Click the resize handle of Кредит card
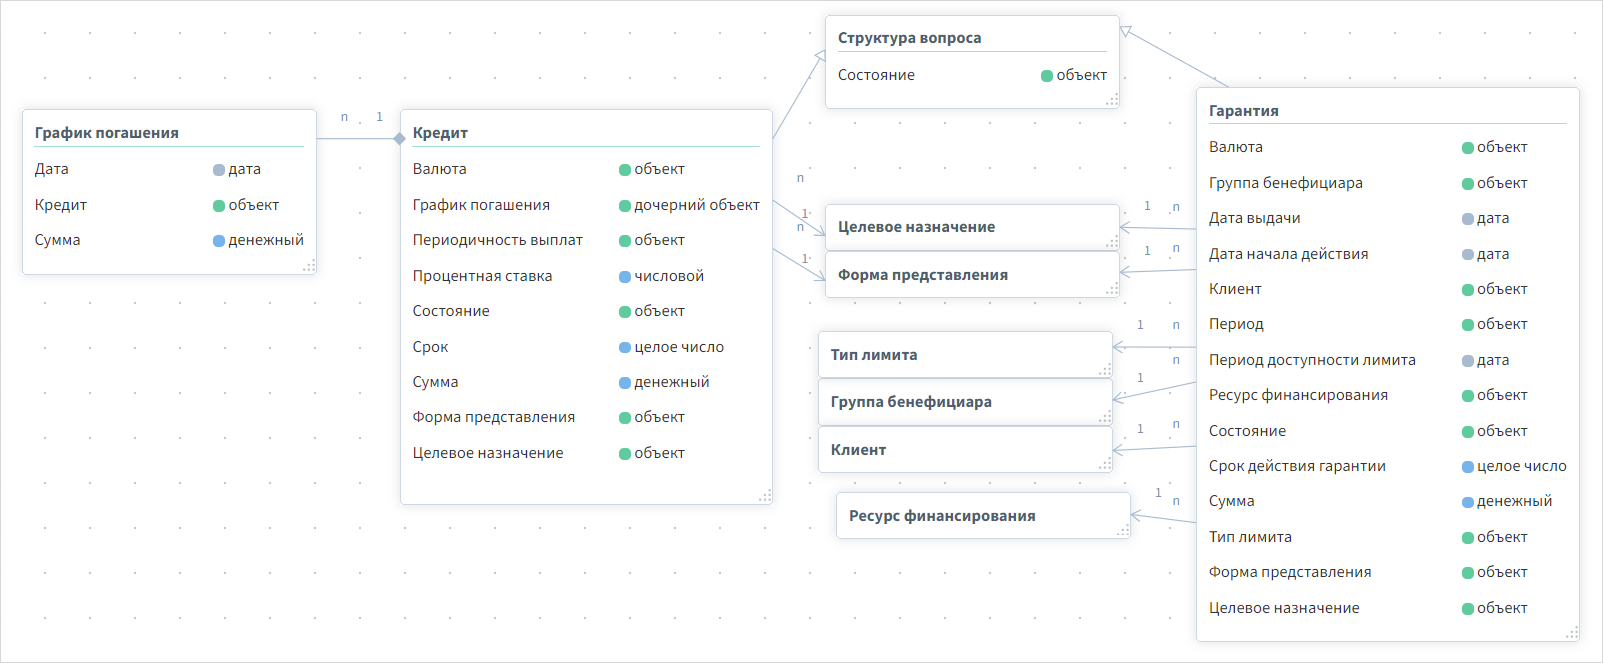Image resolution: width=1603 pixels, height=663 pixels. [765, 495]
